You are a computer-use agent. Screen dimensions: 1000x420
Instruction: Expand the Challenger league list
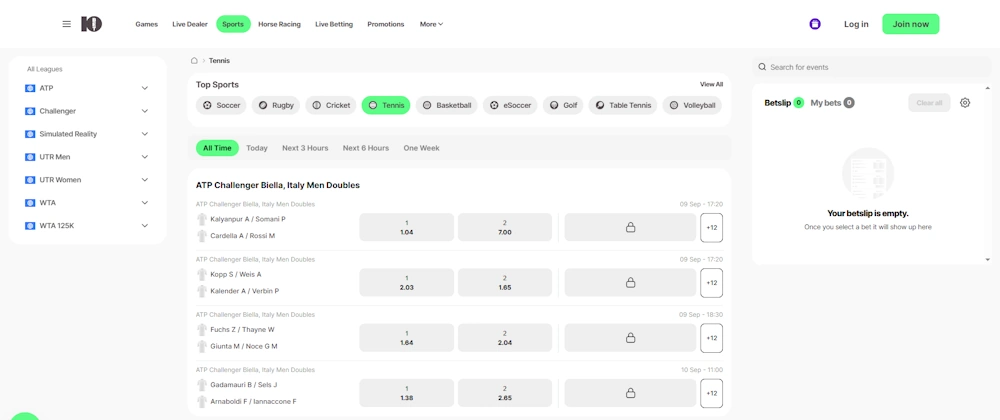[145, 111]
